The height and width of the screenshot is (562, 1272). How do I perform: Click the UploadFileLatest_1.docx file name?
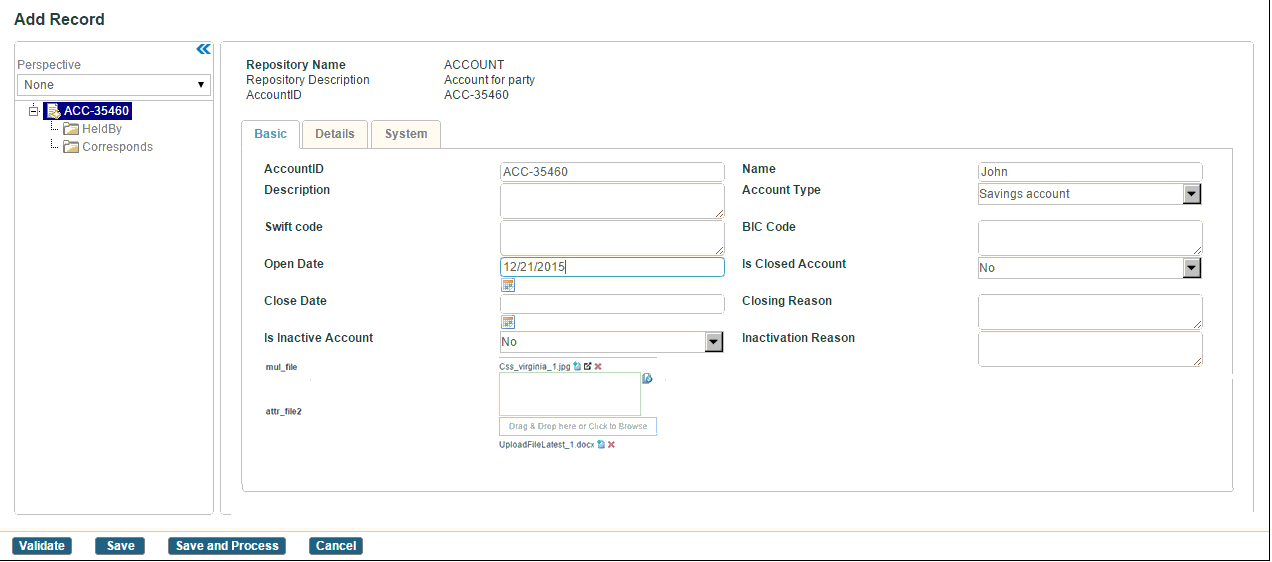coord(547,444)
